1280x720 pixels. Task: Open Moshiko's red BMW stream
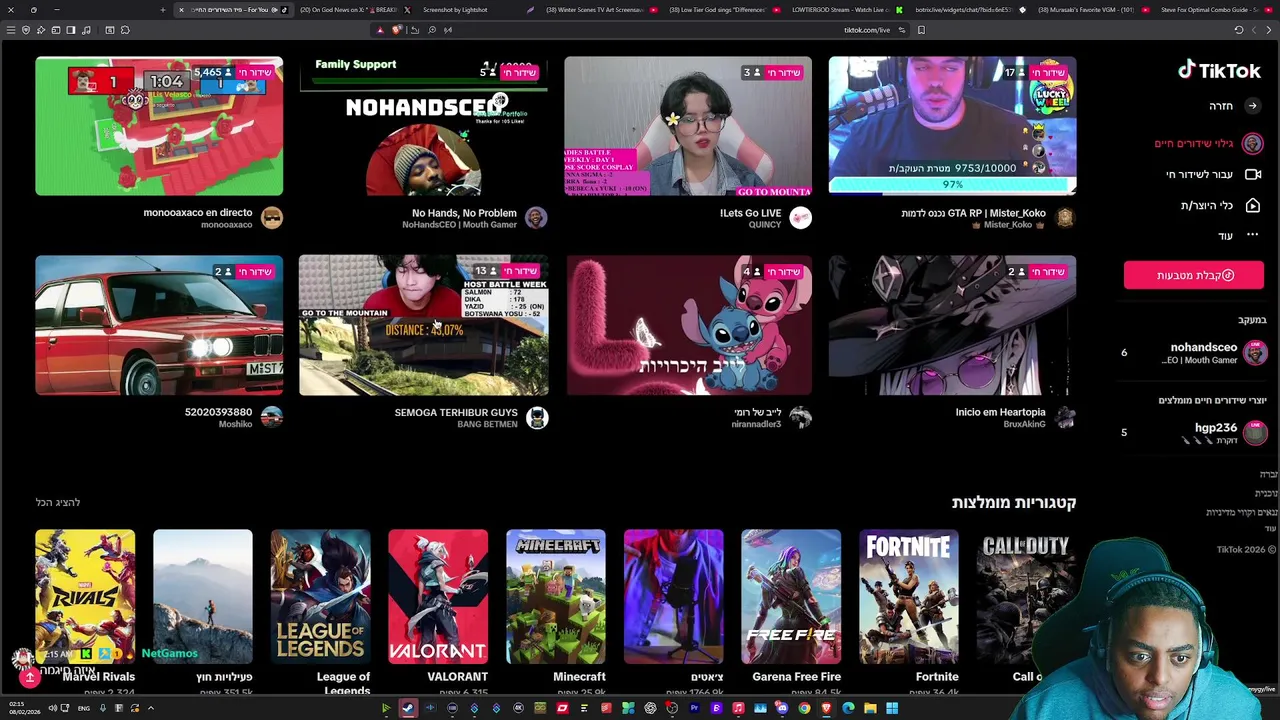pyautogui.click(x=159, y=326)
